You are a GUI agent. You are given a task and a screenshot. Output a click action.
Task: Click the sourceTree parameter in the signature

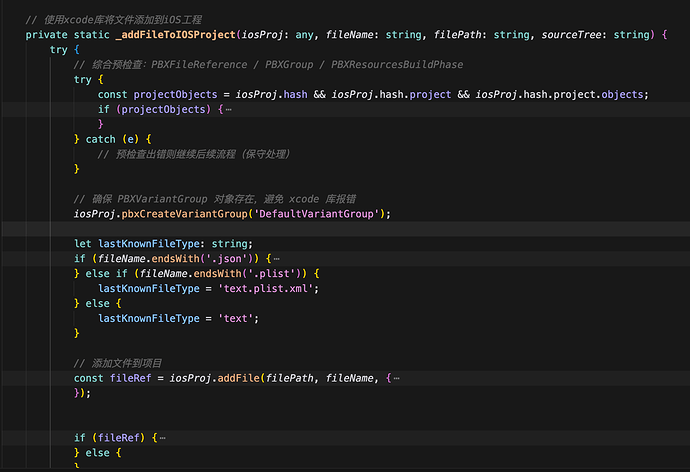[x=571, y=35]
